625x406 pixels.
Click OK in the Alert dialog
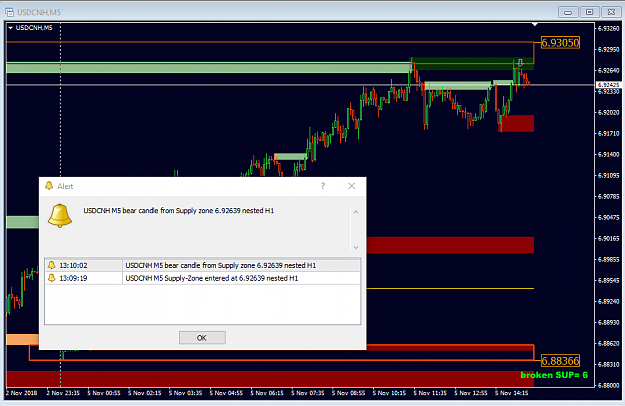tap(202, 338)
